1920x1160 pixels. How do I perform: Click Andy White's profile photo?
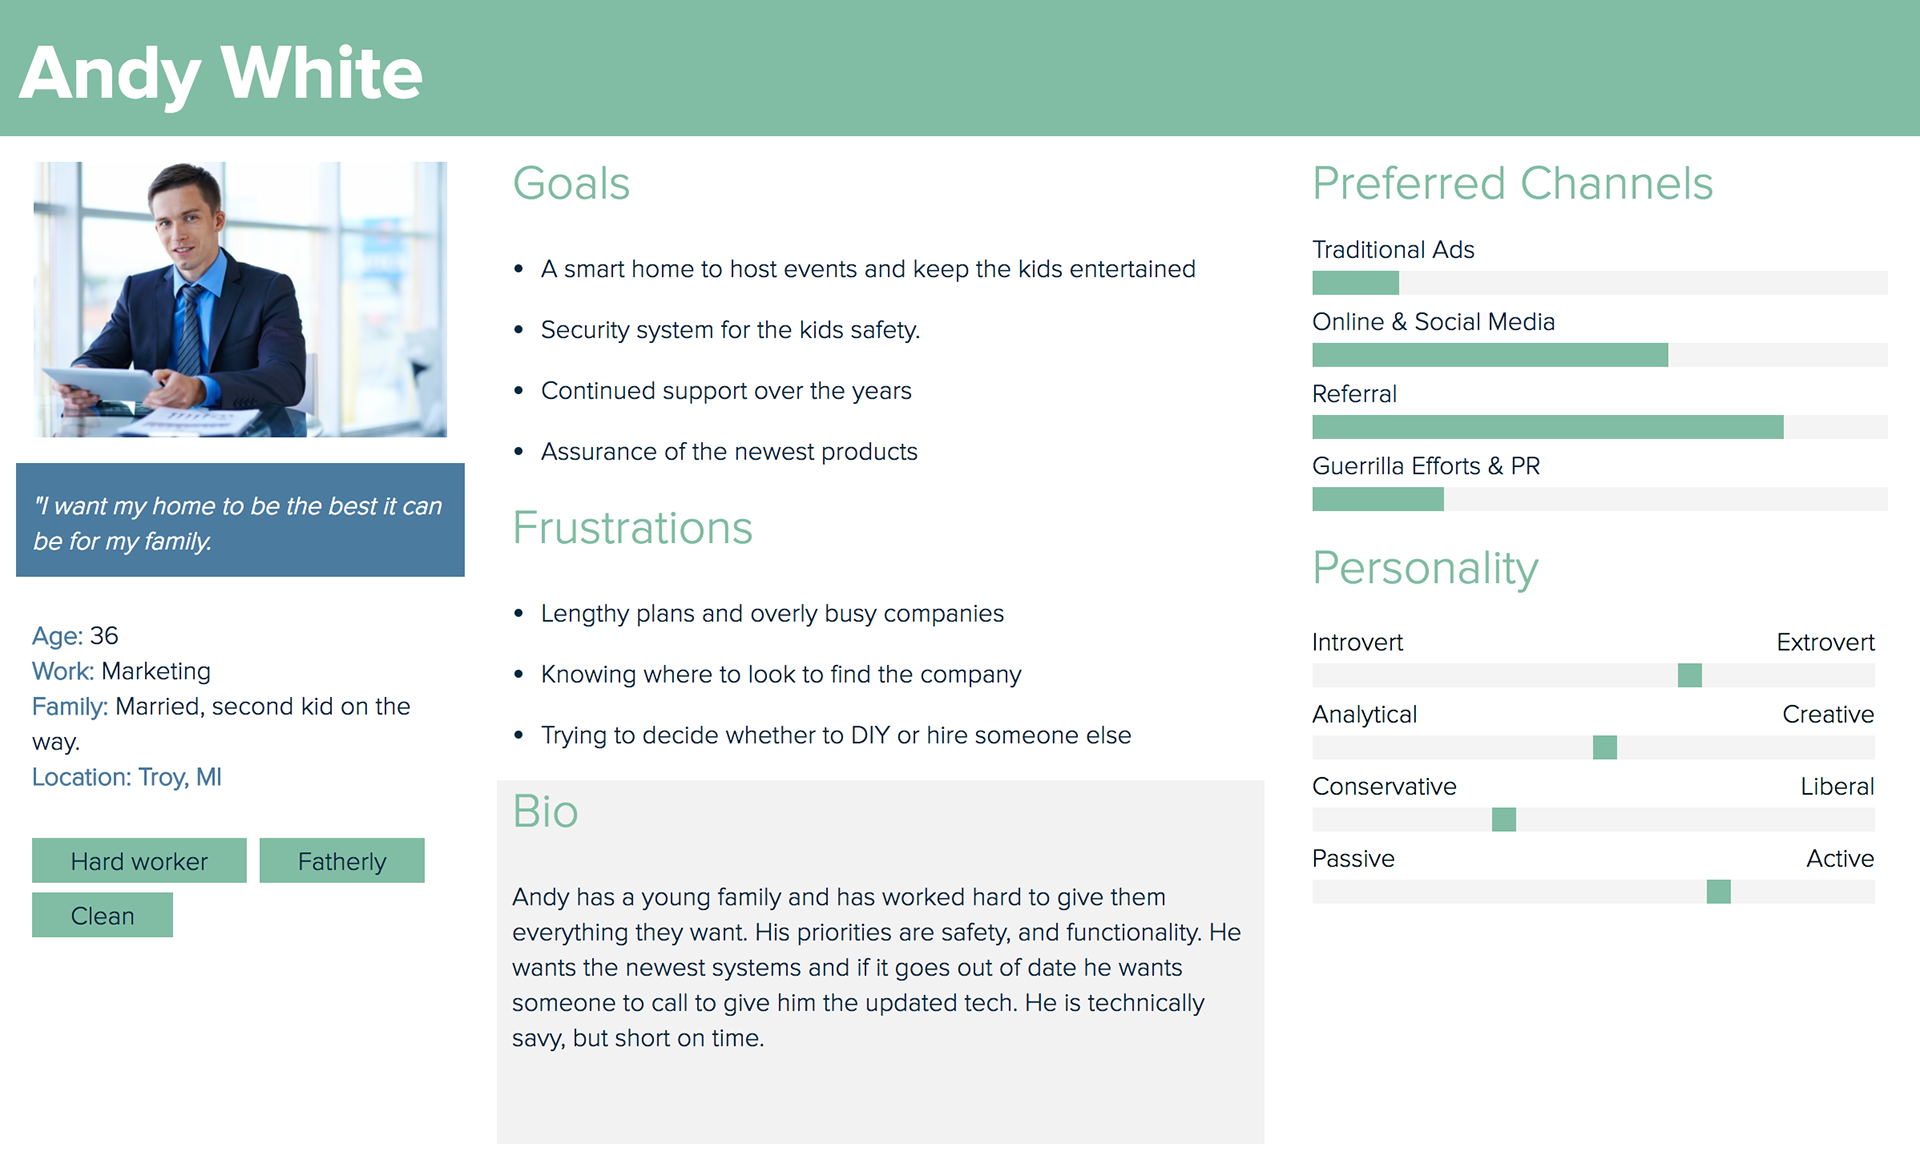(240, 299)
